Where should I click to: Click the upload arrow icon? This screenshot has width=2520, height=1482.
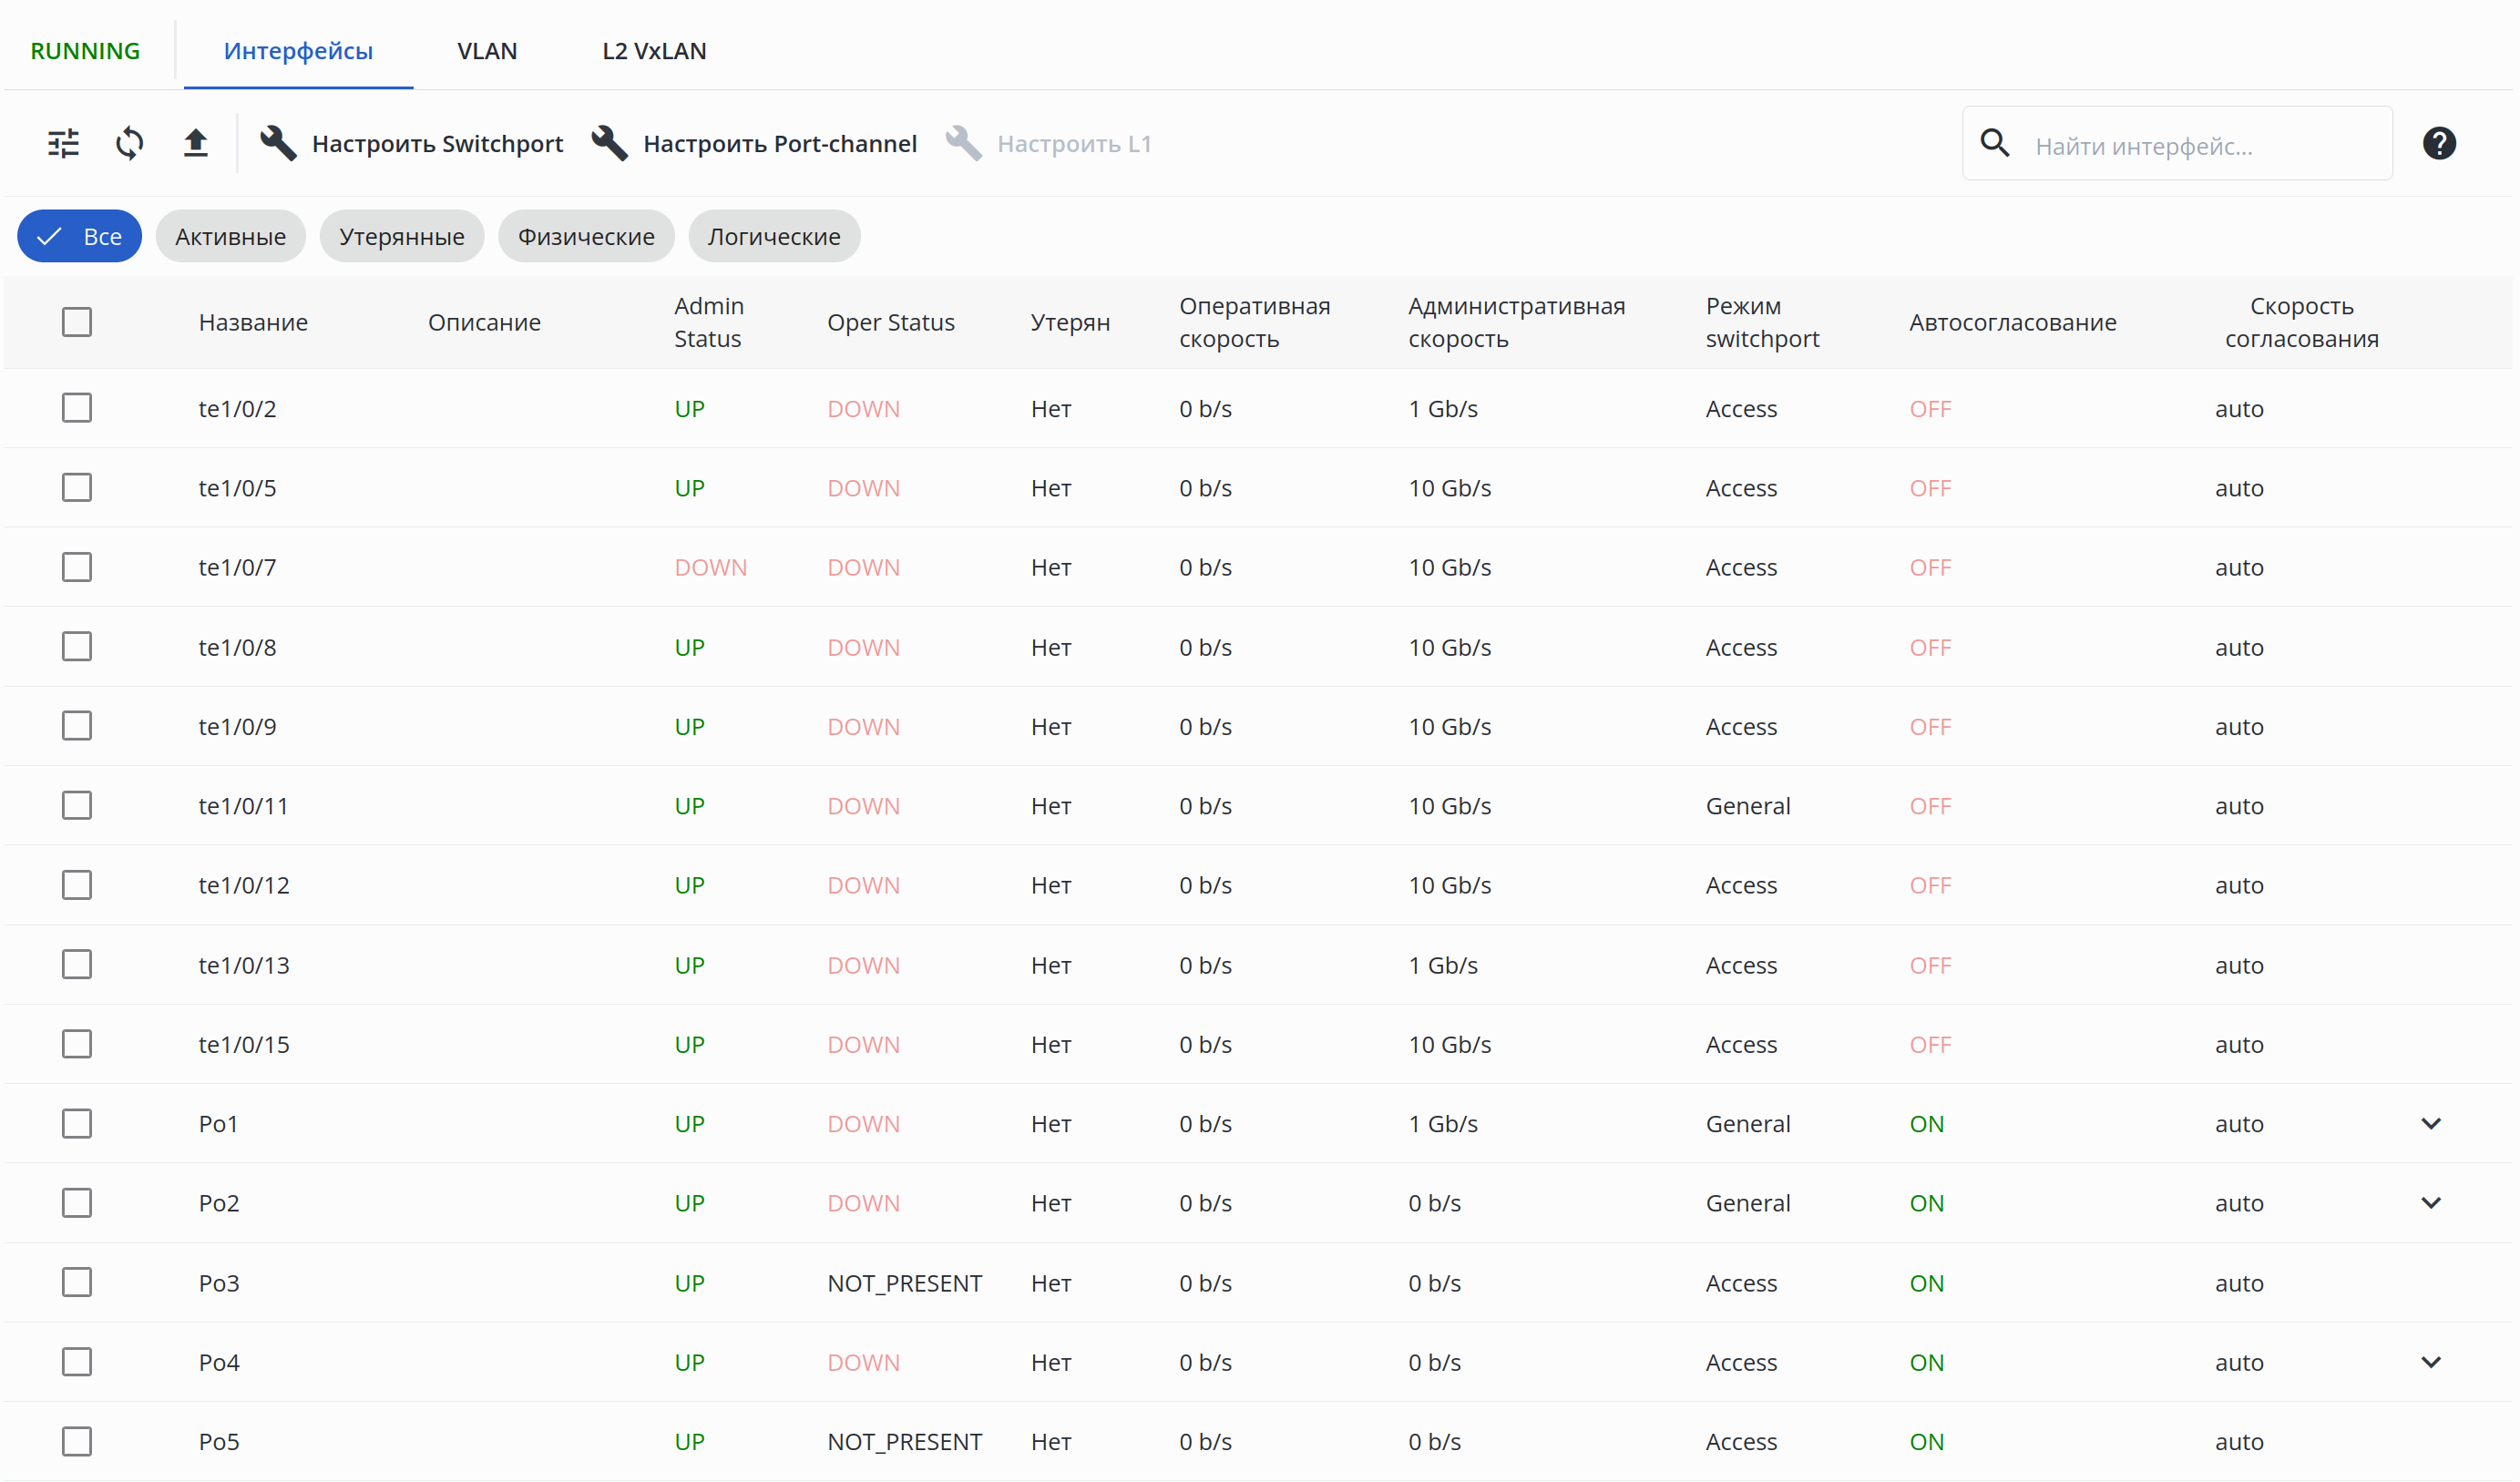196,143
